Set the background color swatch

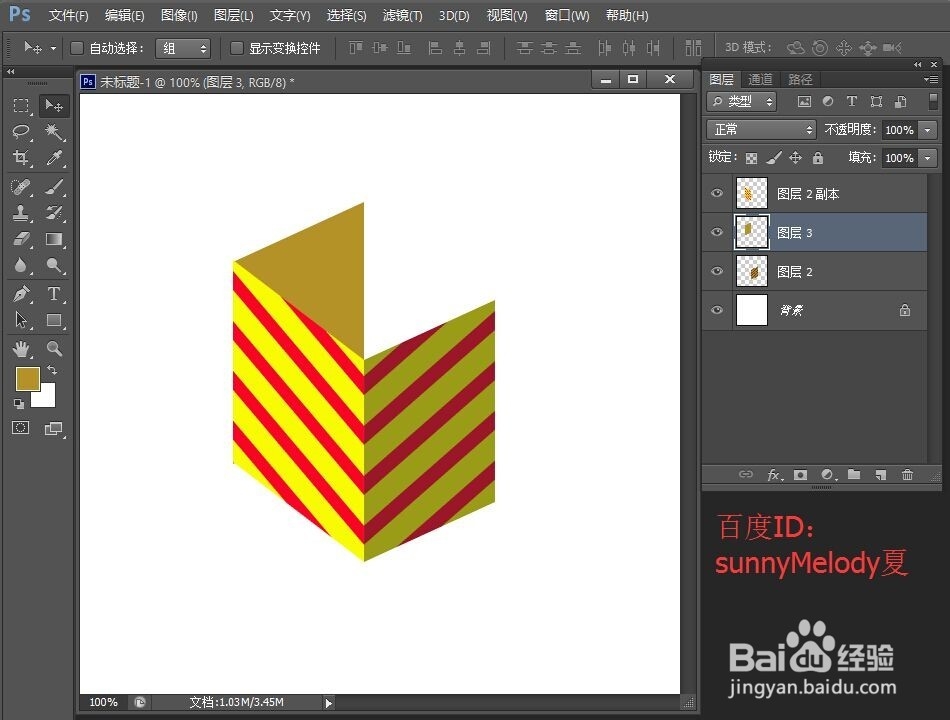click(47, 397)
